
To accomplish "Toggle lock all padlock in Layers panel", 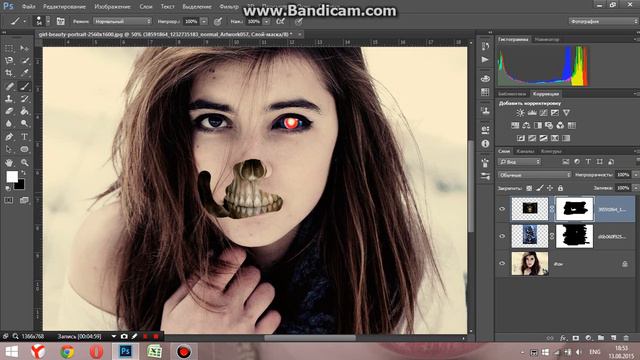I will 560,188.
